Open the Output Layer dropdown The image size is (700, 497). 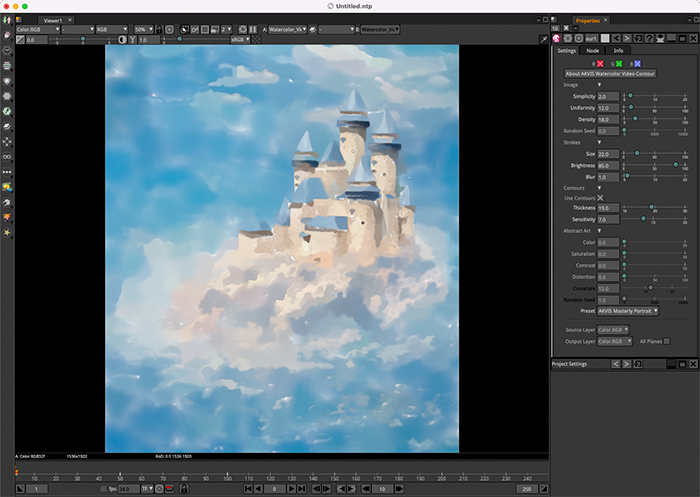(x=615, y=341)
